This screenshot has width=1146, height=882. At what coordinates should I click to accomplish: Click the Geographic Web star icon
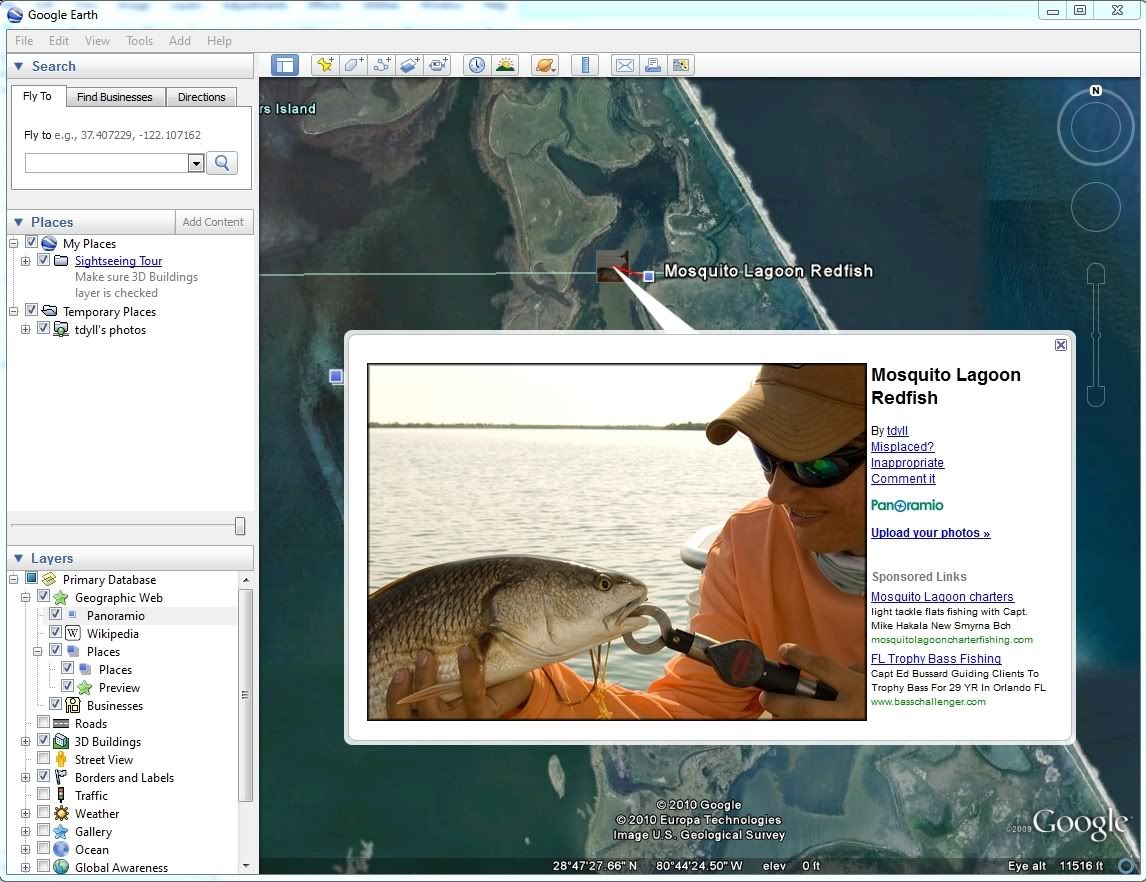[x=61, y=597]
